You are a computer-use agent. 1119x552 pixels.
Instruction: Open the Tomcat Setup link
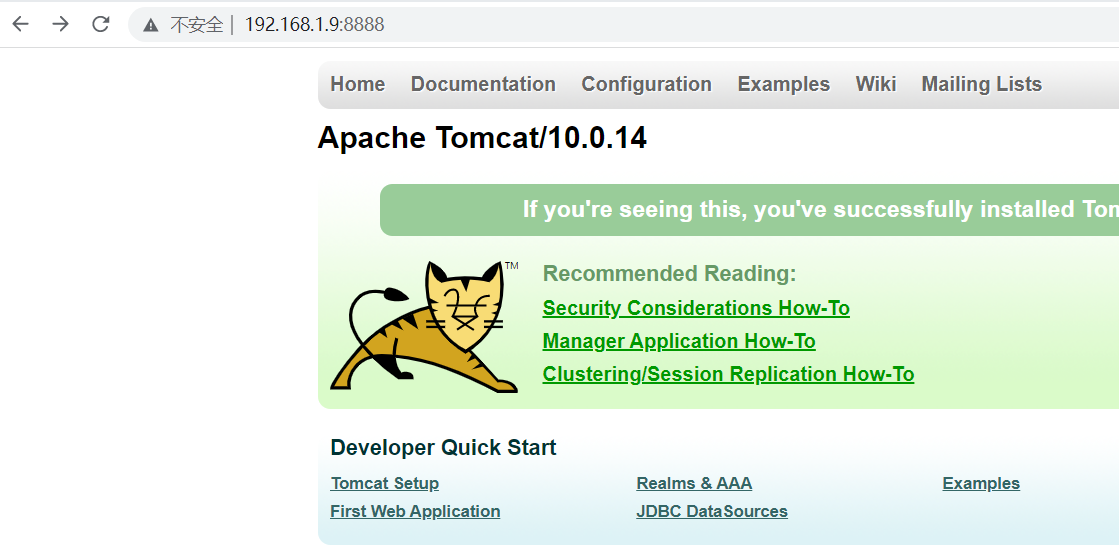coord(385,483)
